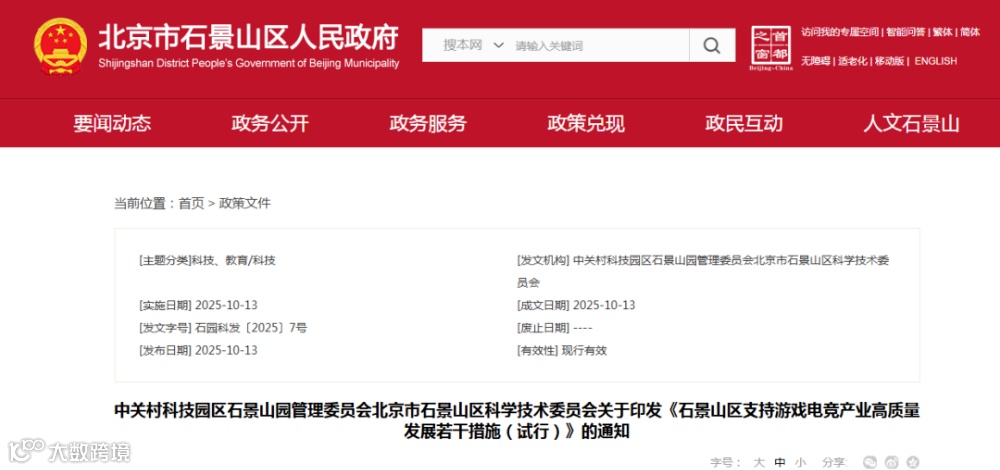Screen dimensions: 1000x470
Task: Open the 政务公开 navigation menu
Action: tap(270, 123)
